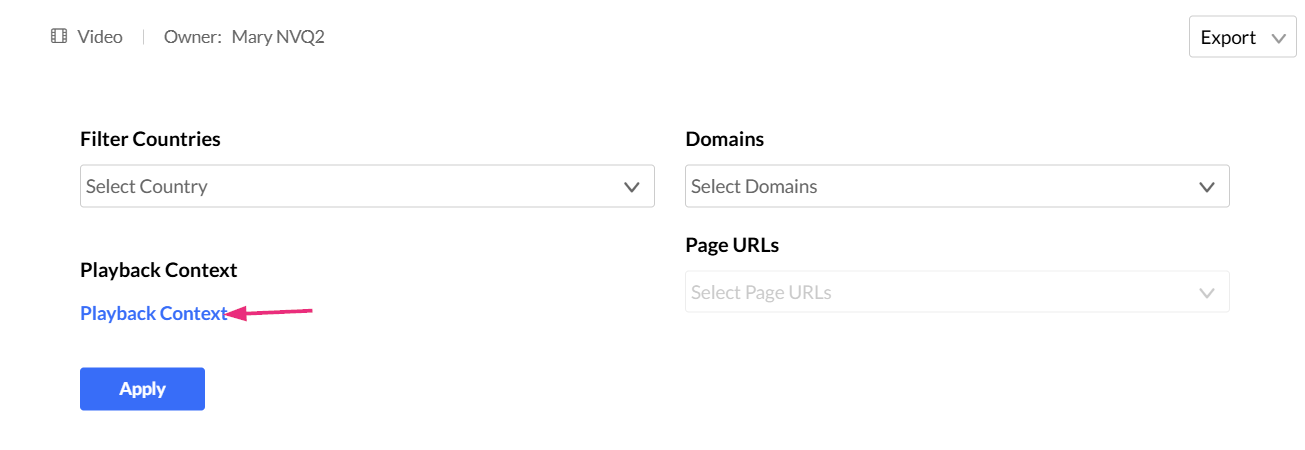
Task: Click the Page URLs heading label
Action: pyautogui.click(x=732, y=245)
